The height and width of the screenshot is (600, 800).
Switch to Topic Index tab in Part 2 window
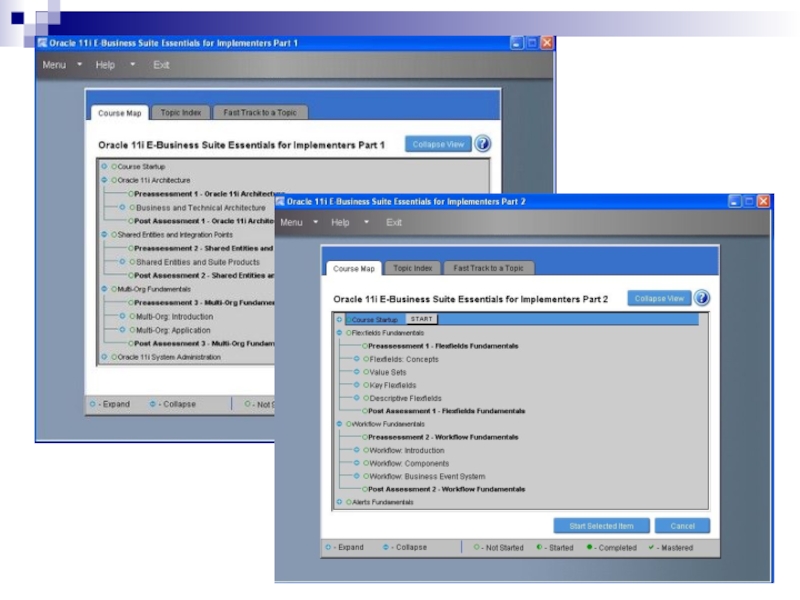412,268
